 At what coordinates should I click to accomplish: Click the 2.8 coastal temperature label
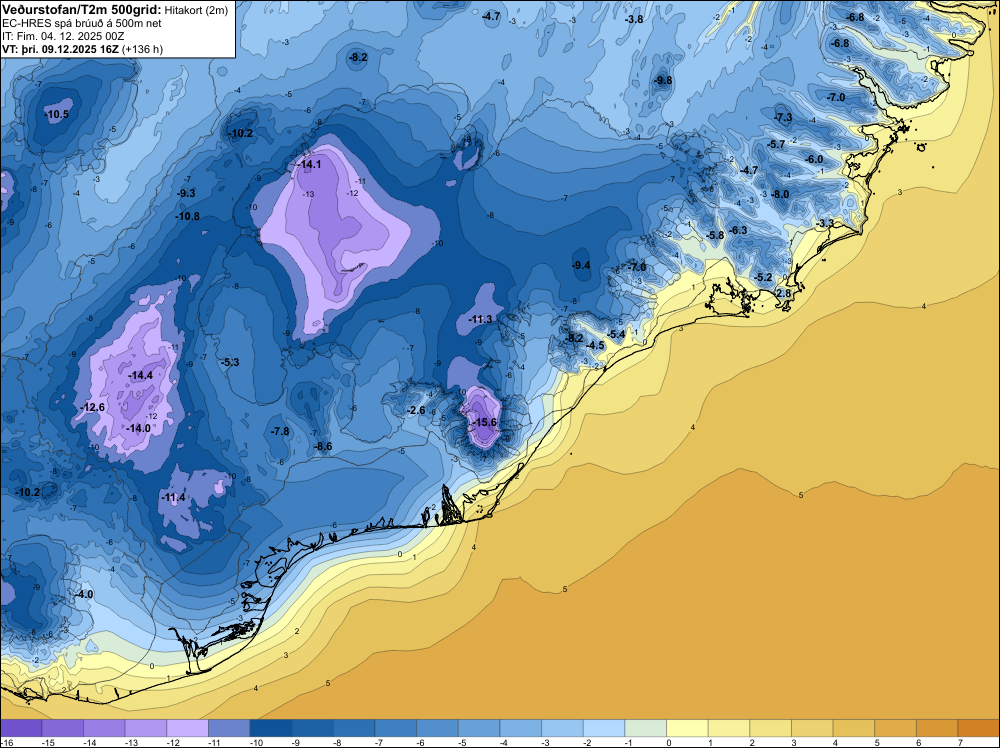coord(784,293)
